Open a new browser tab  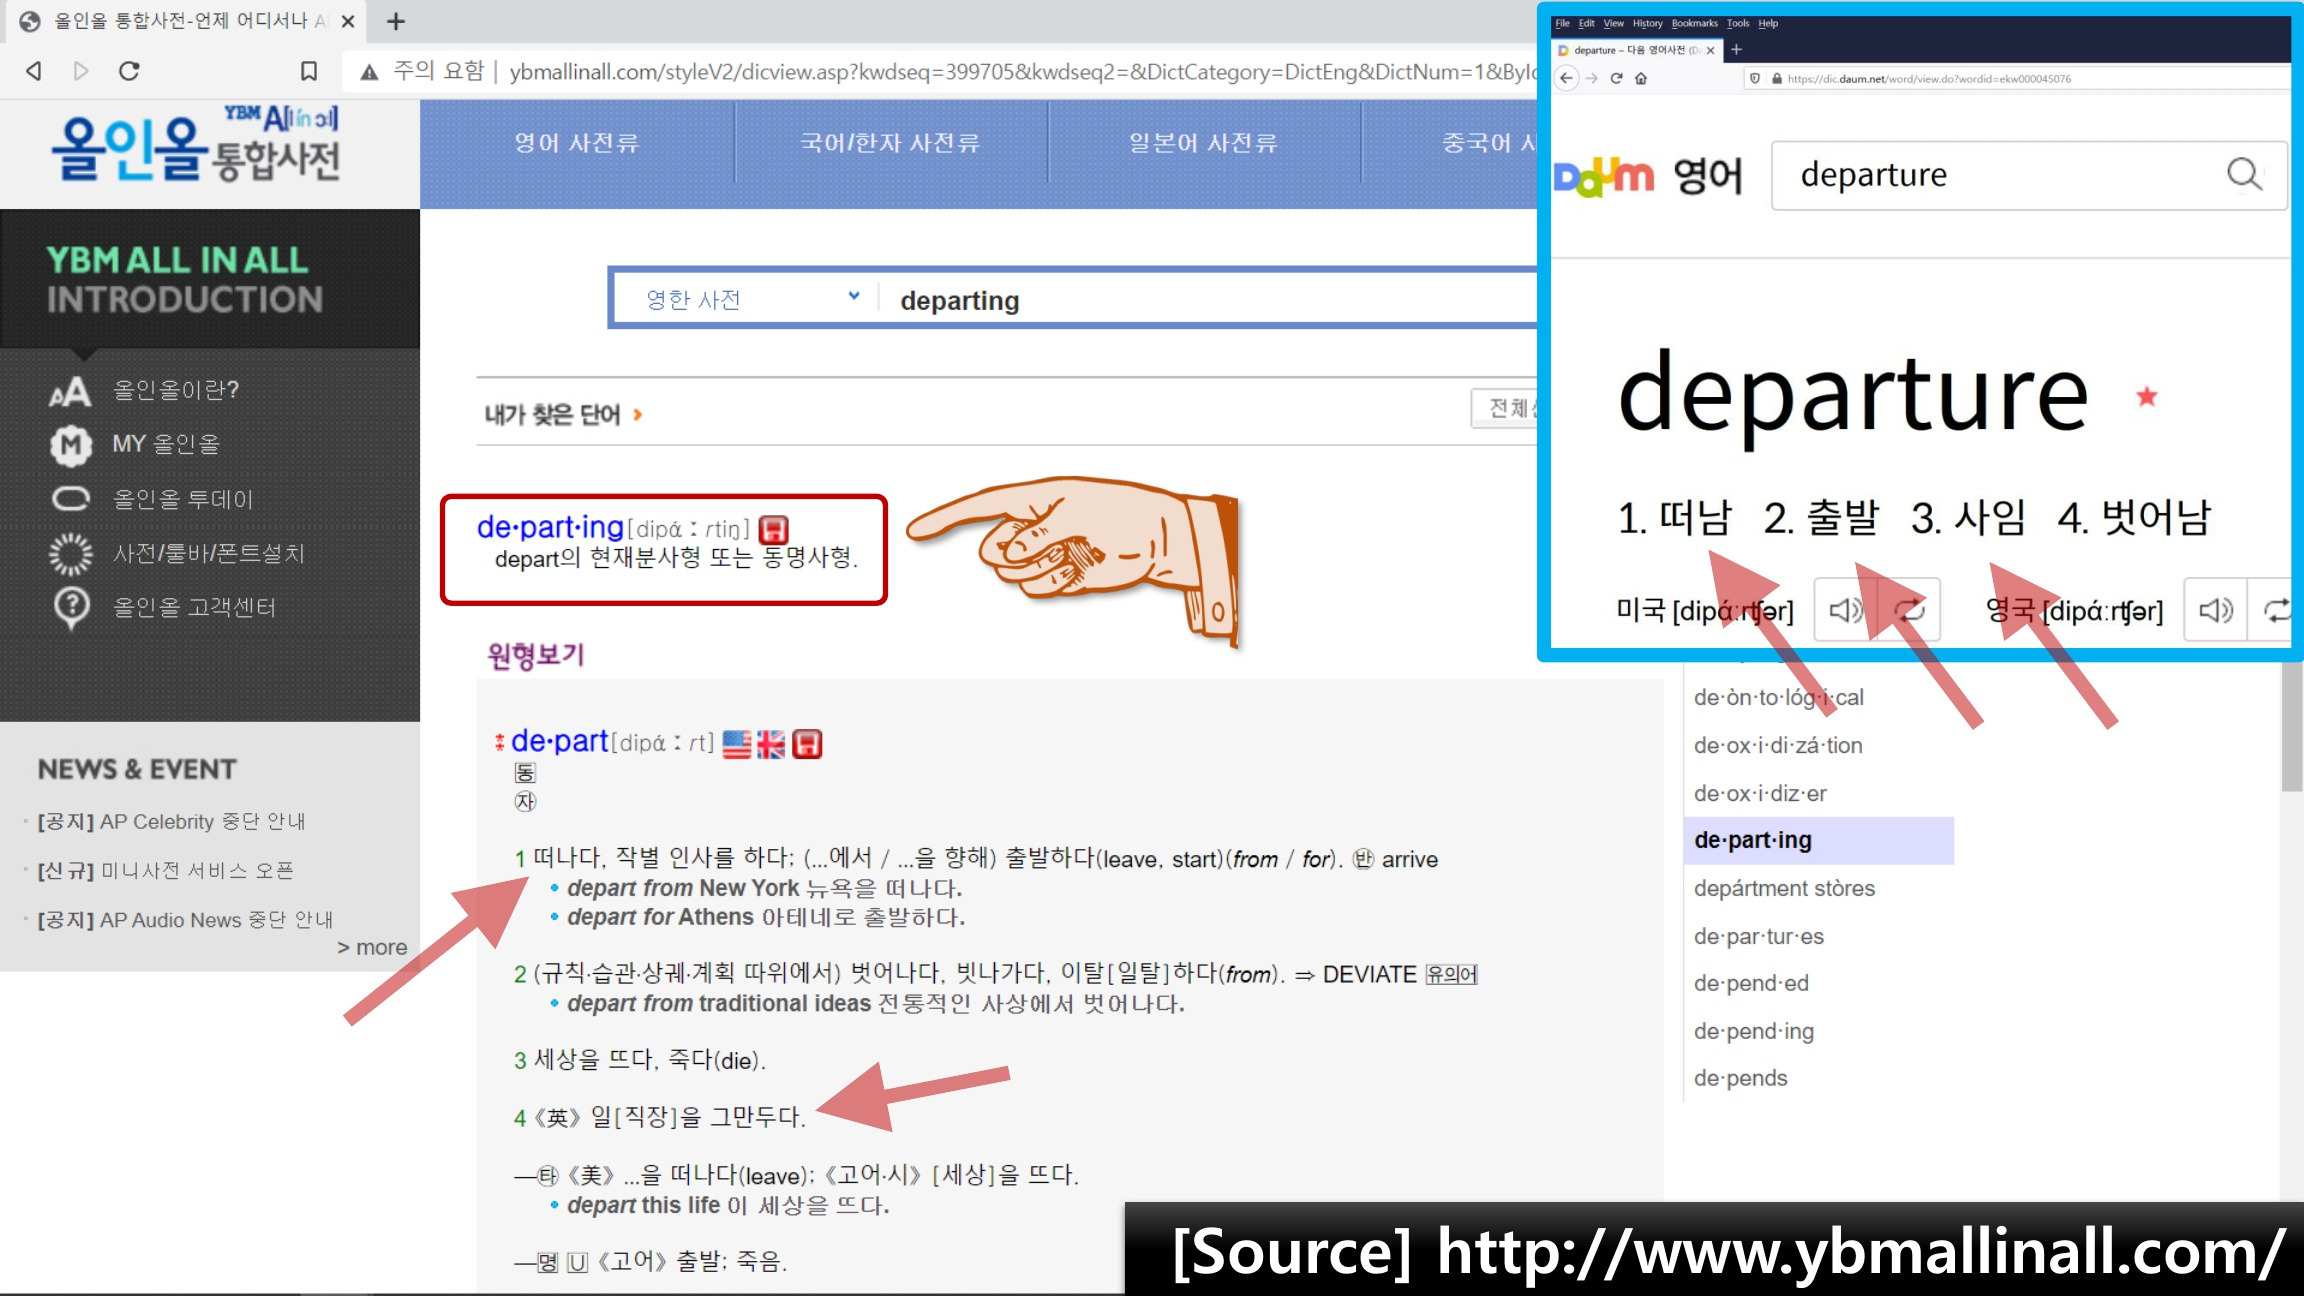pyautogui.click(x=396, y=21)
